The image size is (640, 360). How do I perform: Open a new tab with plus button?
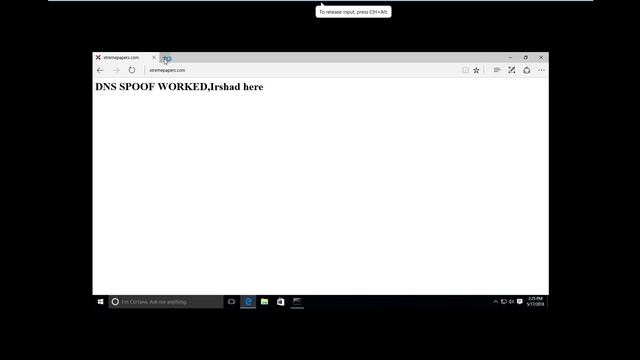pyautogui.click(x=167, y=58)
